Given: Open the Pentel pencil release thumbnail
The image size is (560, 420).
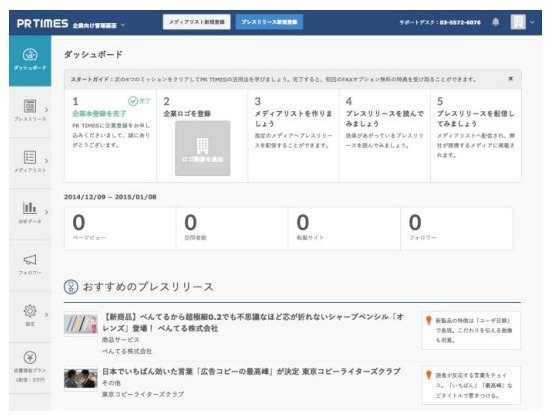Looking at the screenshot, I should pyautogui.click(x=81, y=324).
